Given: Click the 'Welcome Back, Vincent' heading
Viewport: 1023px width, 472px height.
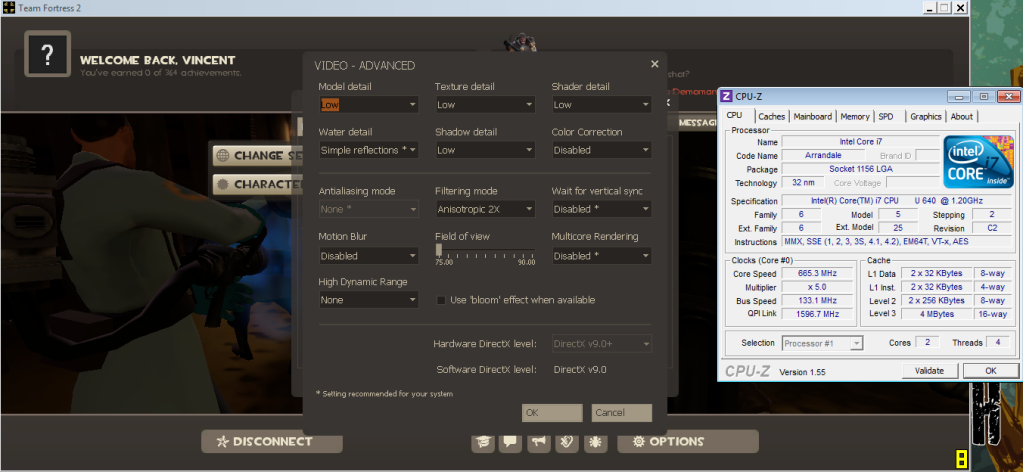Looking at the screenshot, I should [x=157, y=60].
